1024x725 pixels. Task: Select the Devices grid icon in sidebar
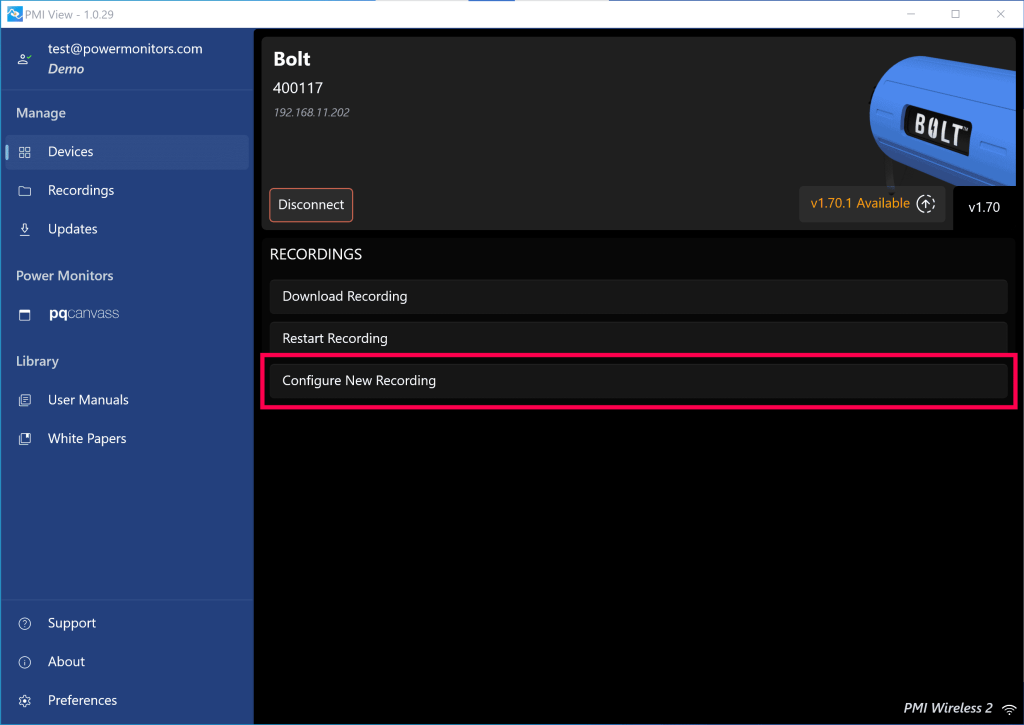tap(23, 151)
